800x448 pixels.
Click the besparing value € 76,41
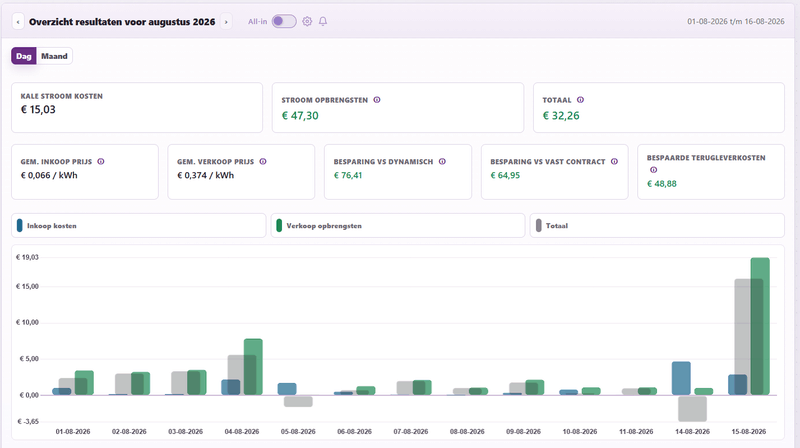click(348, 176)
